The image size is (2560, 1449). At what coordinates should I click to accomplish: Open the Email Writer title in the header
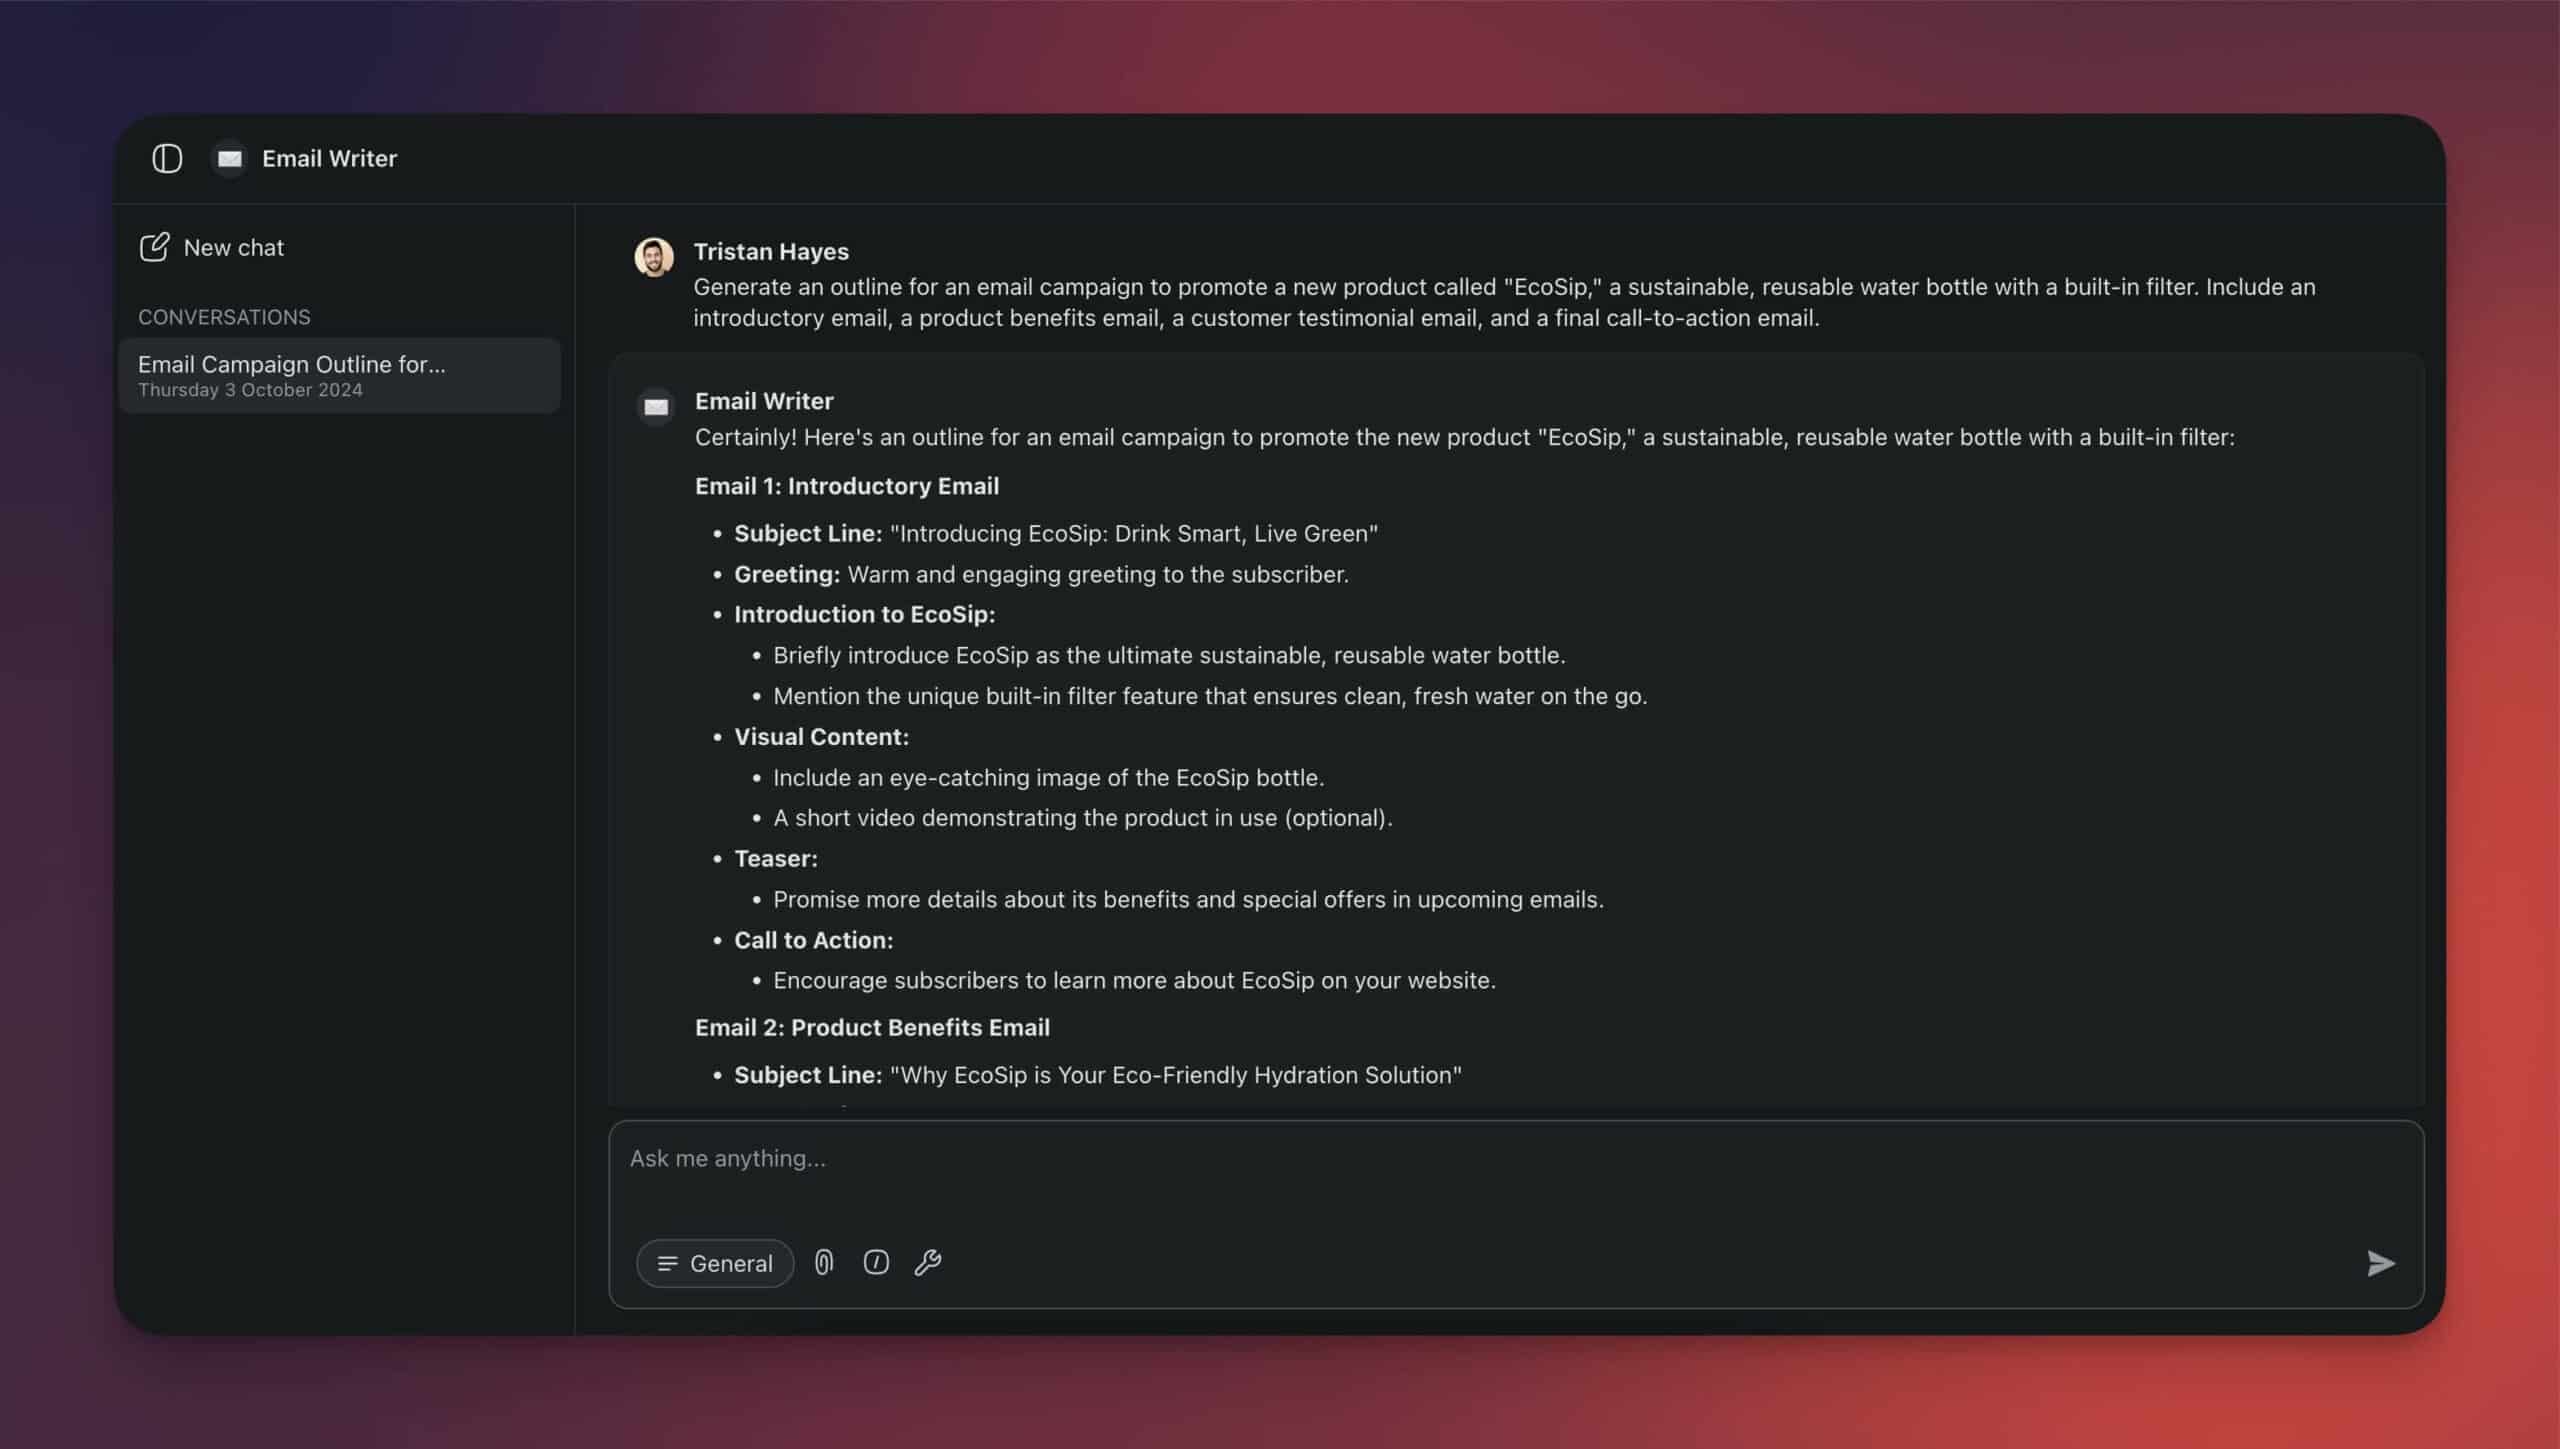(329, 158)
